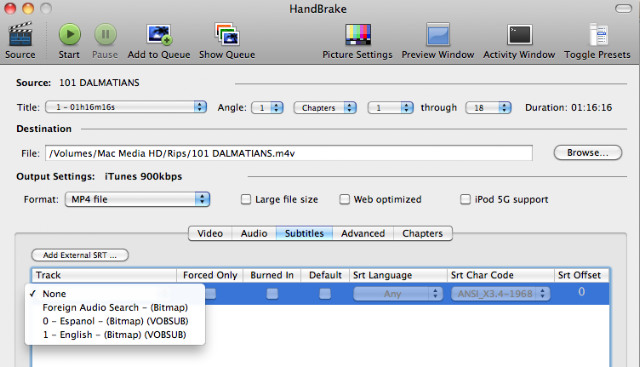Toggle Presets drawer icon

coord(598,34)
